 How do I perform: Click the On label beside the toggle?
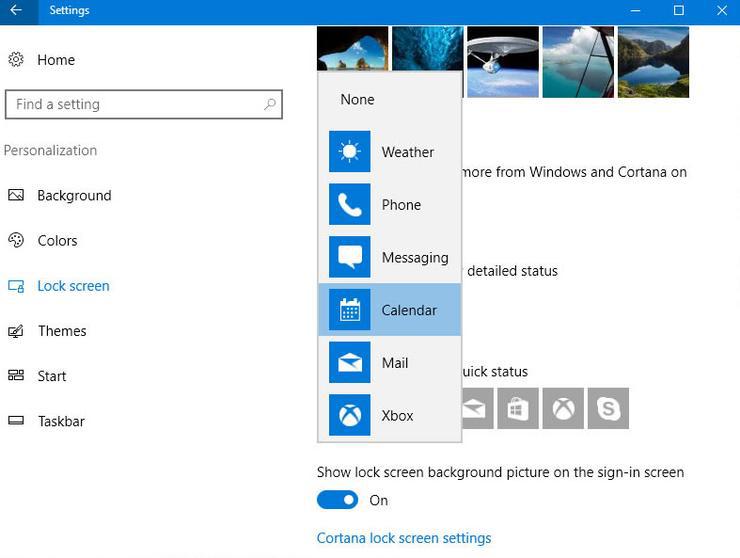378,500
